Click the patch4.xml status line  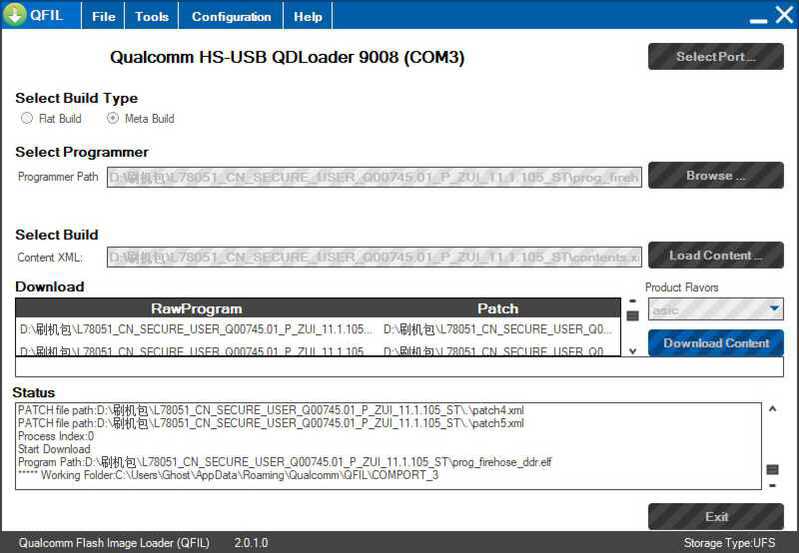[x=271, y=410]
